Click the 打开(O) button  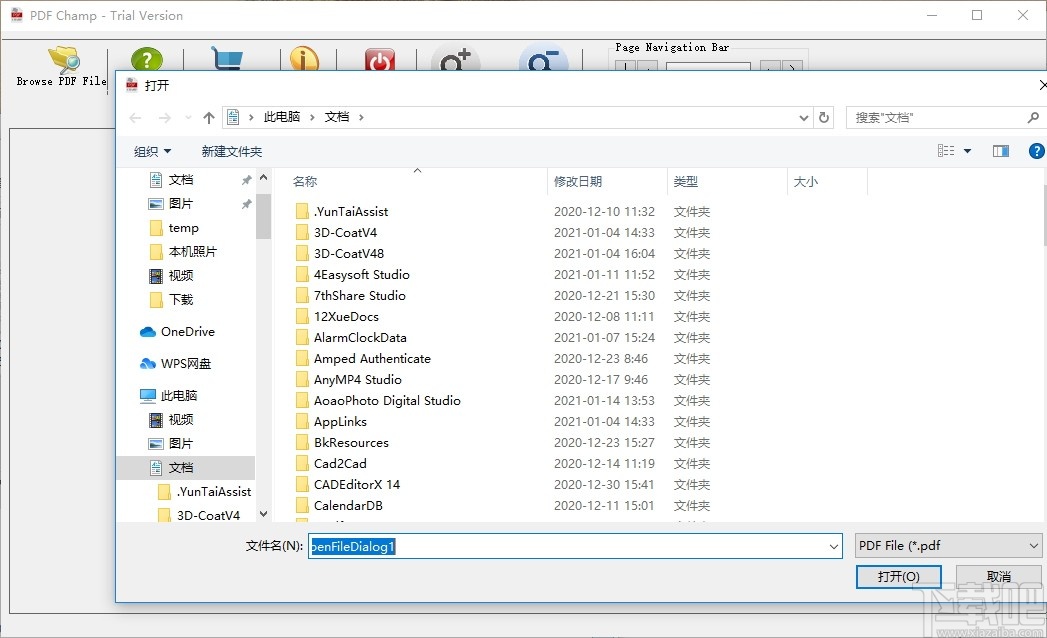point(897,576)
